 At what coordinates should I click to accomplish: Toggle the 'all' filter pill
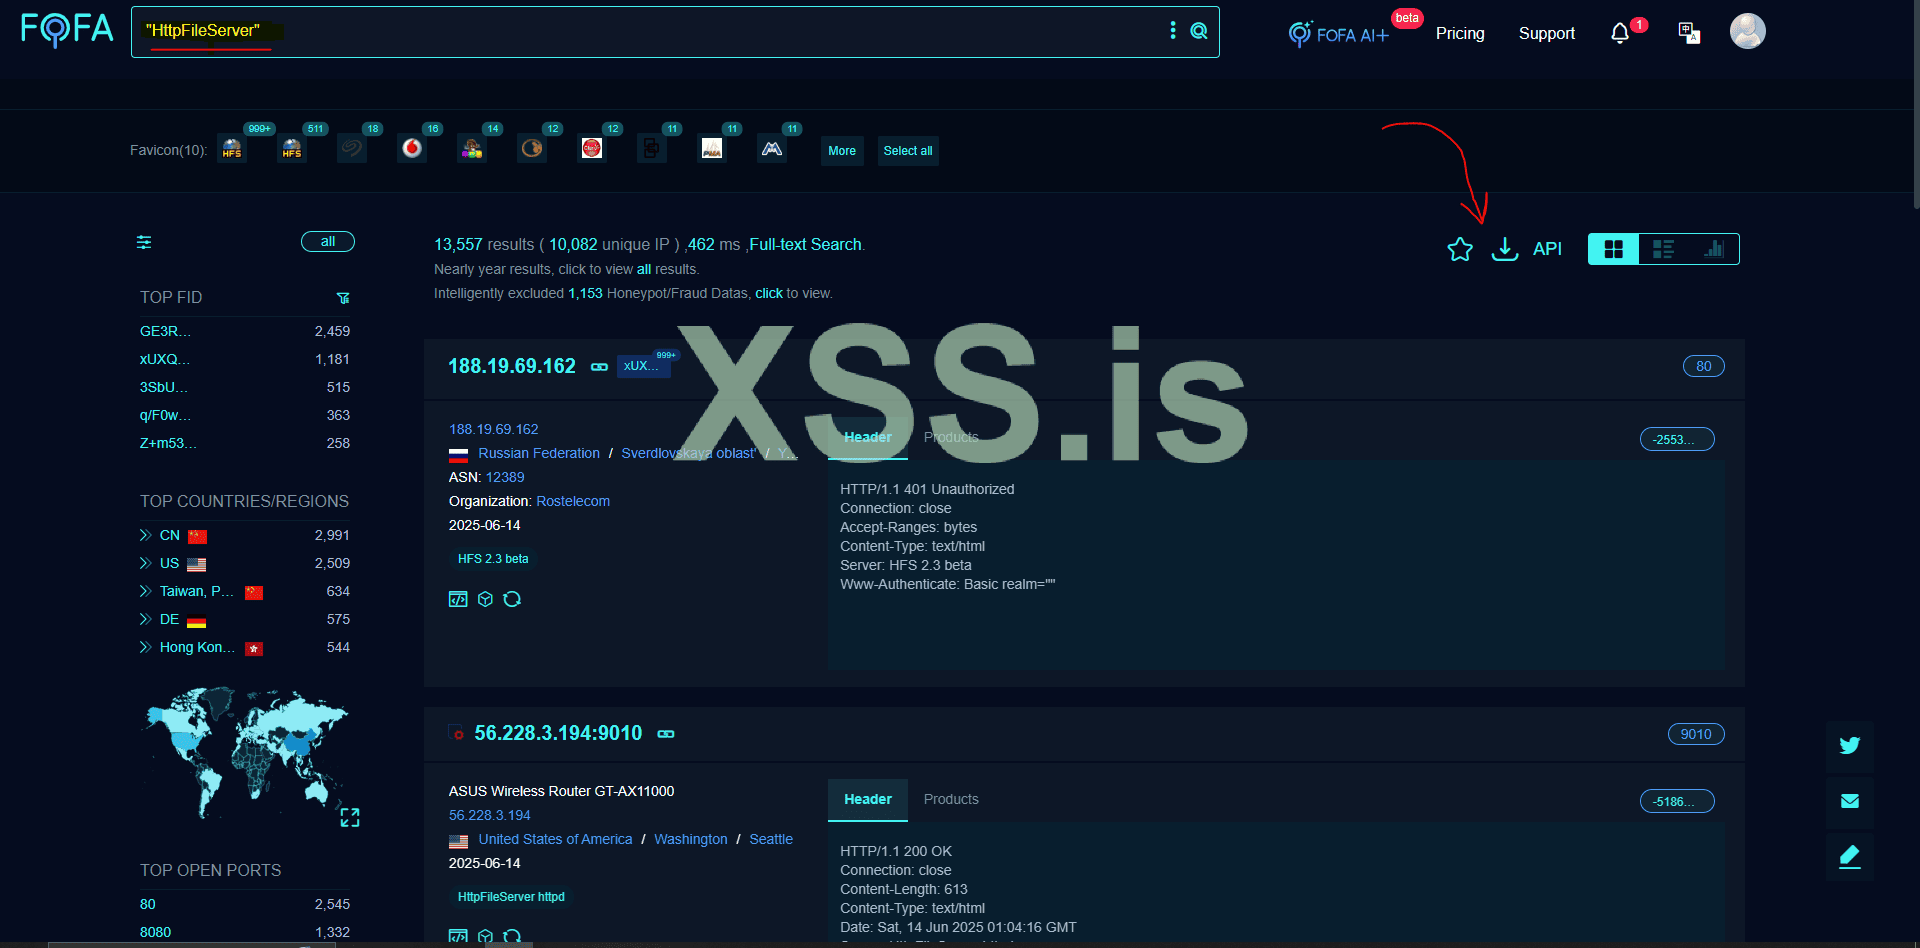pyautogui.click(x=328, y=242)
